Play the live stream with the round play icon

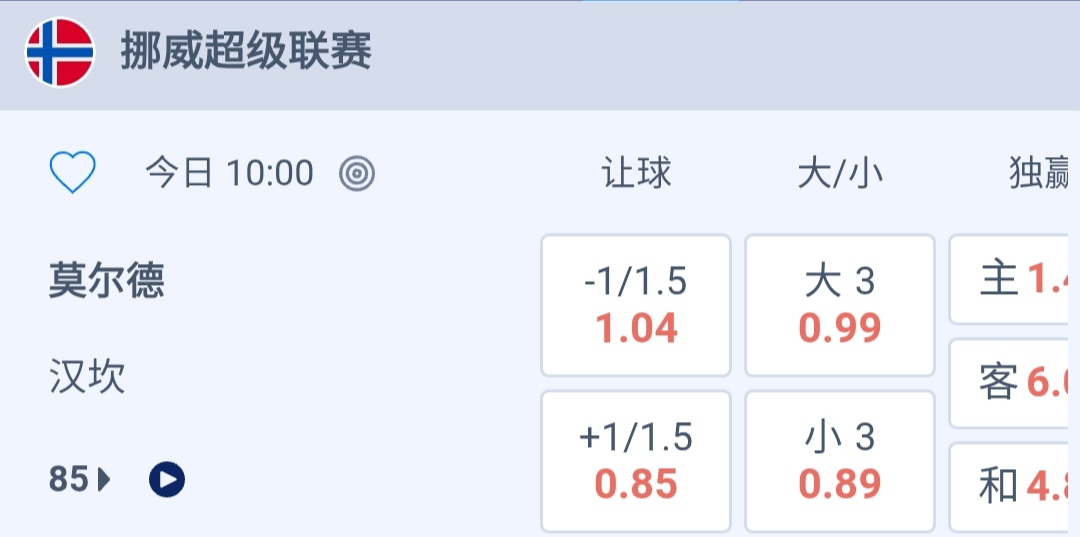pyautogui.click(x=167, y=480)
